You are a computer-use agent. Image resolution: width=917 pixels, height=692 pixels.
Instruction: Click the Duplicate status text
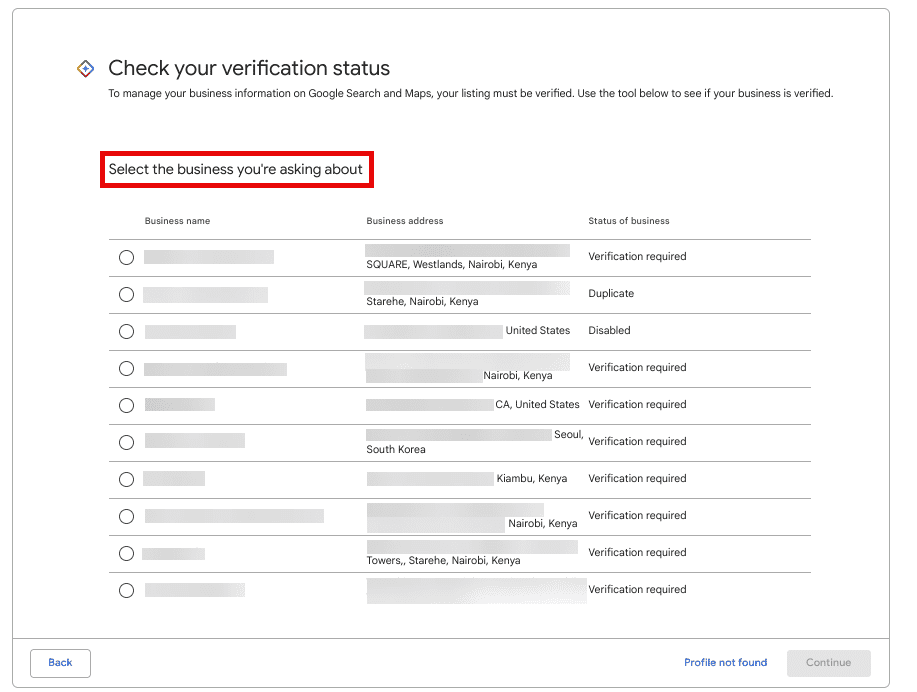click(x=611, y=293)
